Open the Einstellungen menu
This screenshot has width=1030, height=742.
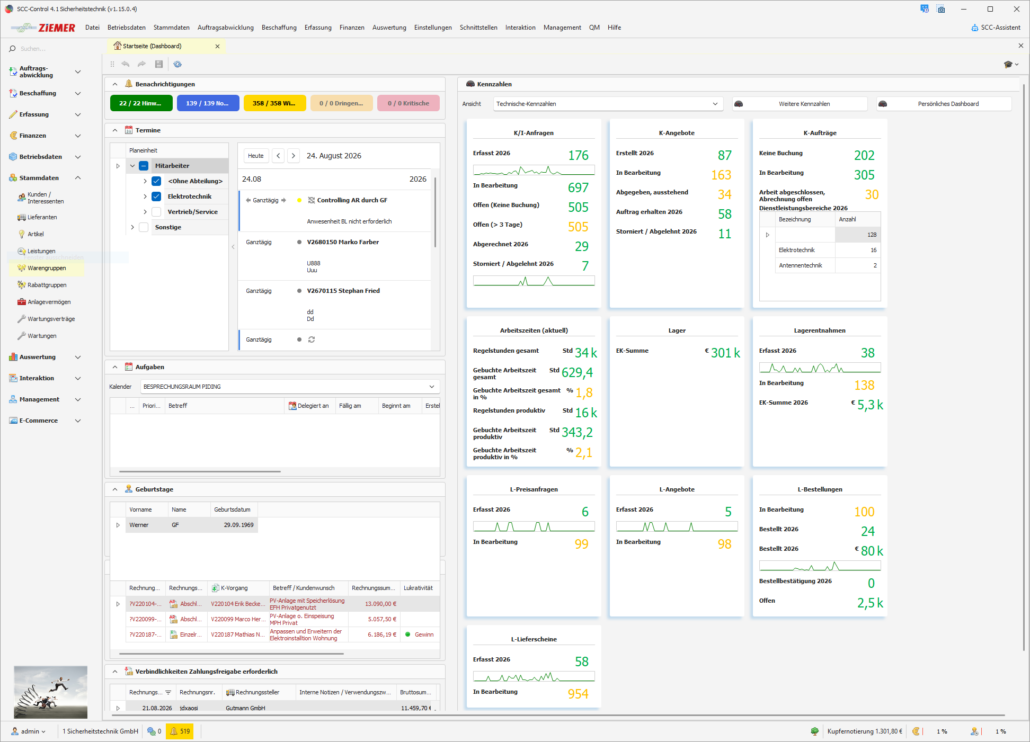[x=433, y=28]
